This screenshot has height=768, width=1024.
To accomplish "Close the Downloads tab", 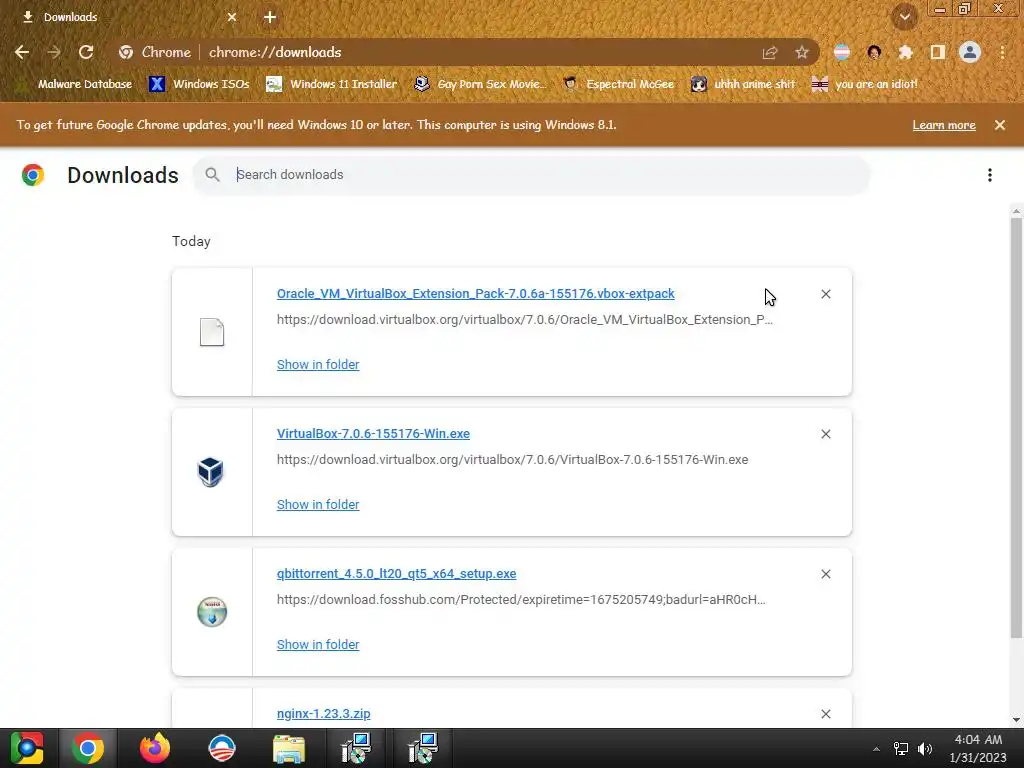I will pyautogui.click(x=232, y=17).
